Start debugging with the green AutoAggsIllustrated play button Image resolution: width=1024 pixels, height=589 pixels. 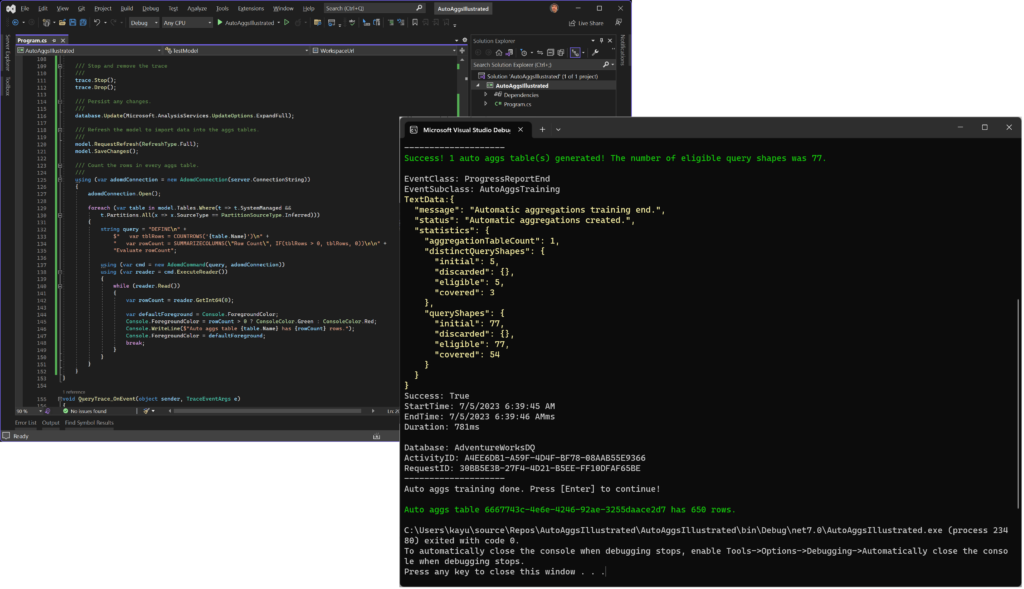[246, 23]
